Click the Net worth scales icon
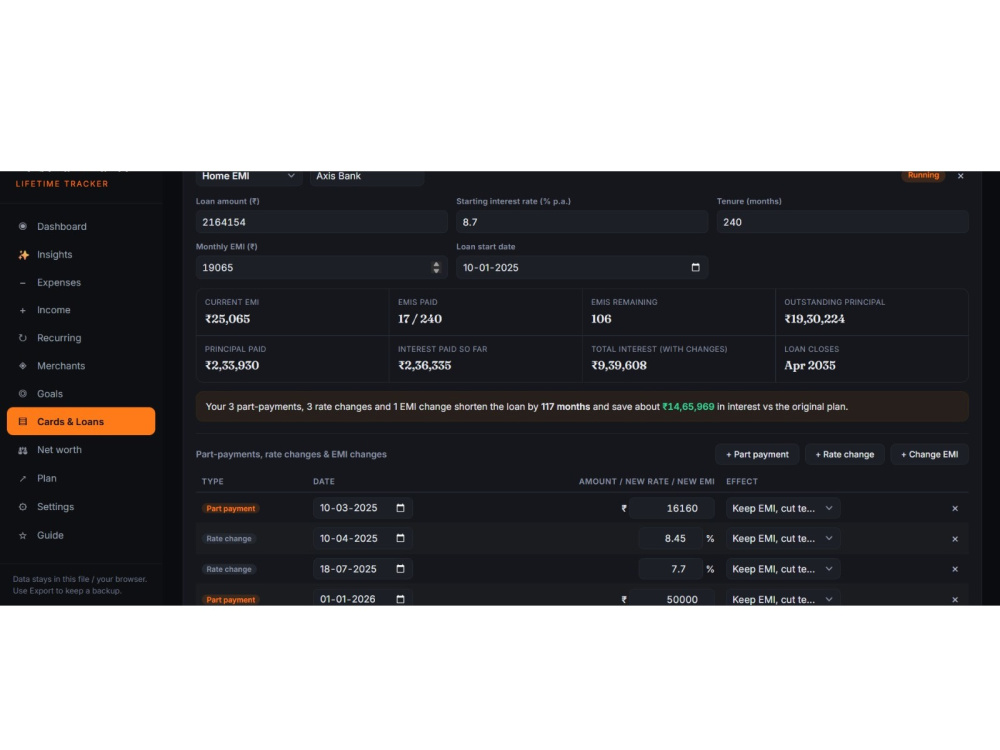The width and height of the screenshot is (1000, 750). (x=23, y=450)
